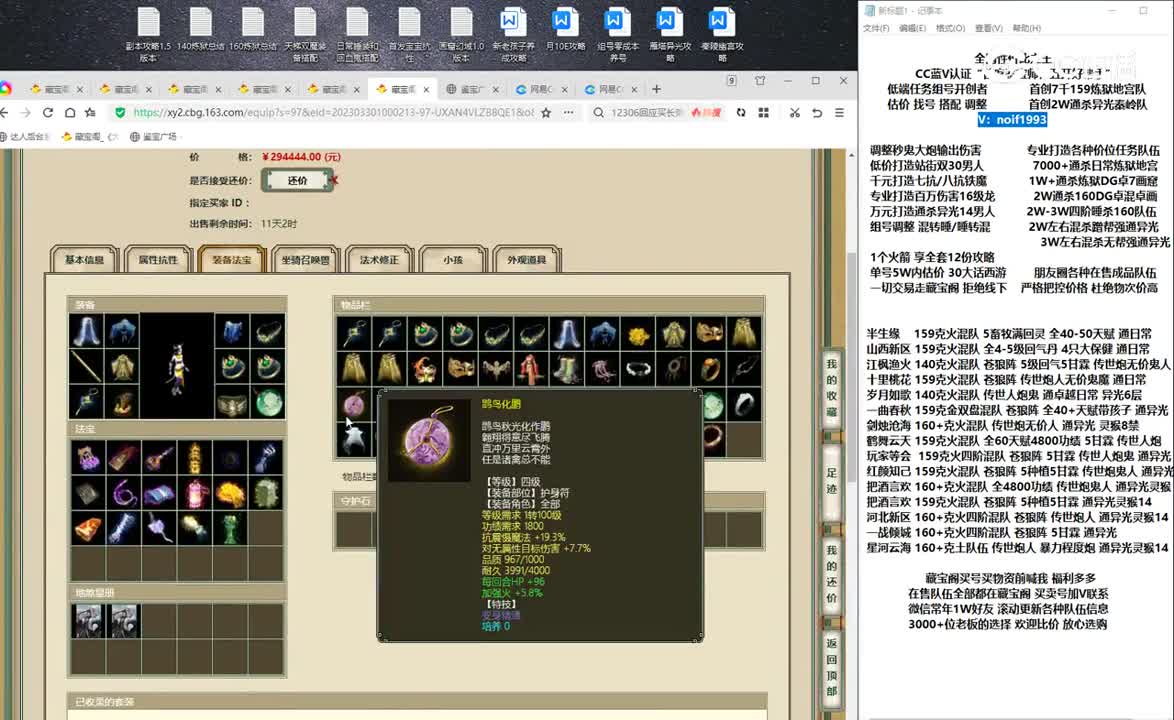This screenshot has height=720, width=1174.
Task: Open desktop file 天梯双魔装备搭配
Action: tap(305, 34)
